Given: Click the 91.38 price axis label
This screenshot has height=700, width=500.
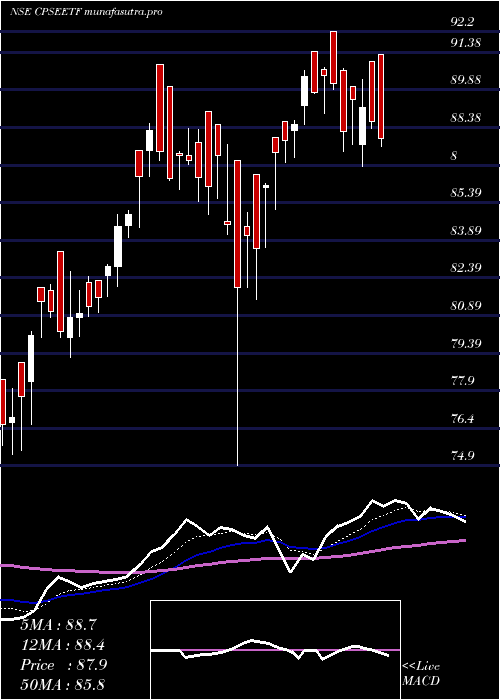Looking at the screenshot, I should (x=466, y=43).
